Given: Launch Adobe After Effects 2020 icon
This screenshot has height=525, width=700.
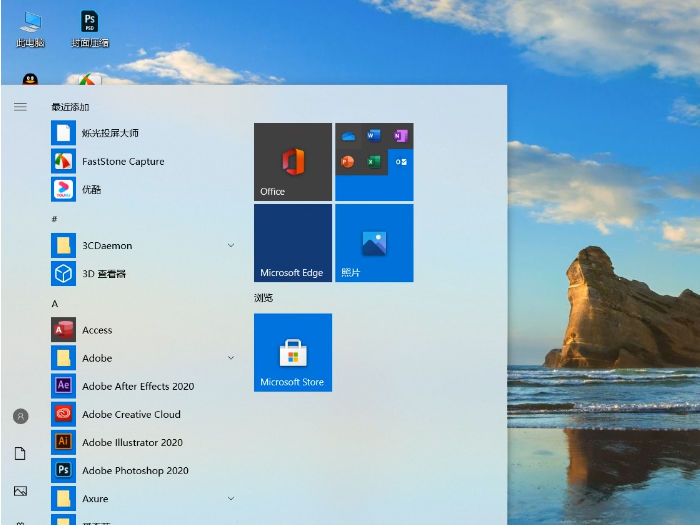Looking at the screenshot, I should tap(63, 386).
